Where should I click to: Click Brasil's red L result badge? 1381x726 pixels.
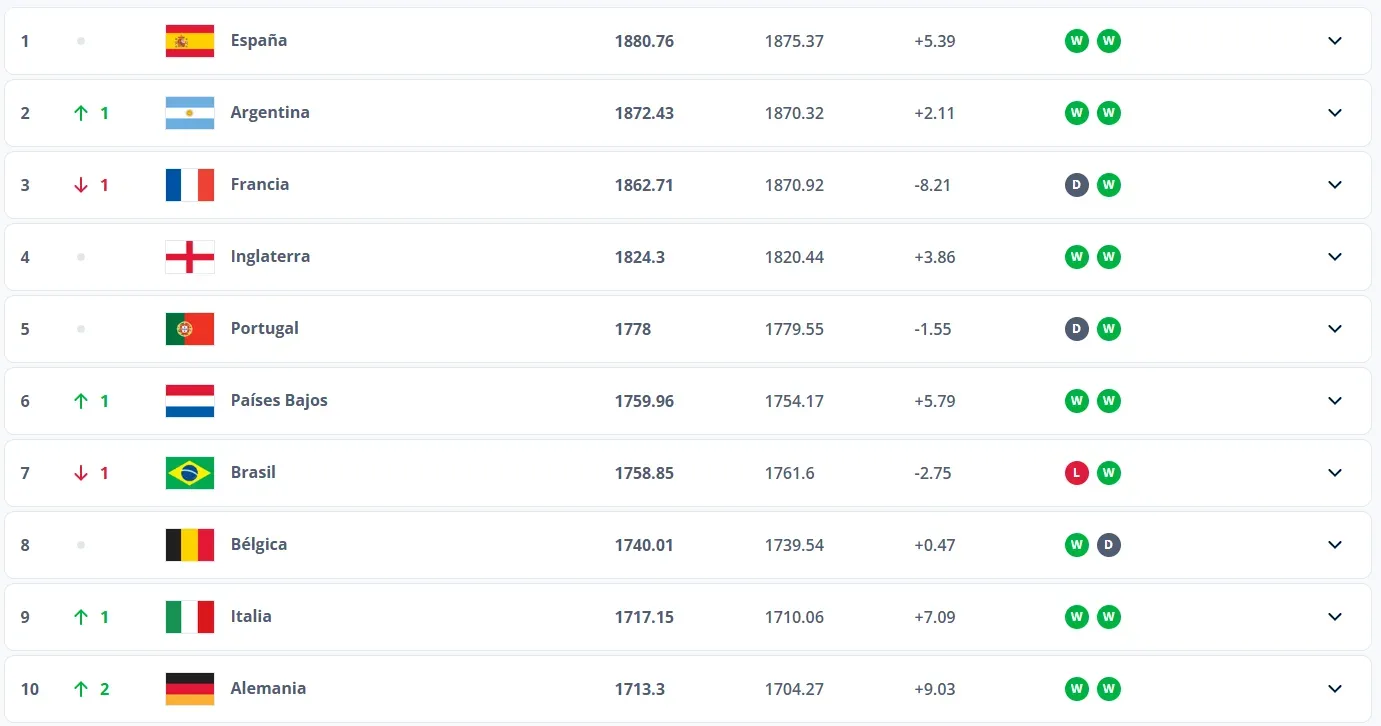click(x=1076, y=473)
